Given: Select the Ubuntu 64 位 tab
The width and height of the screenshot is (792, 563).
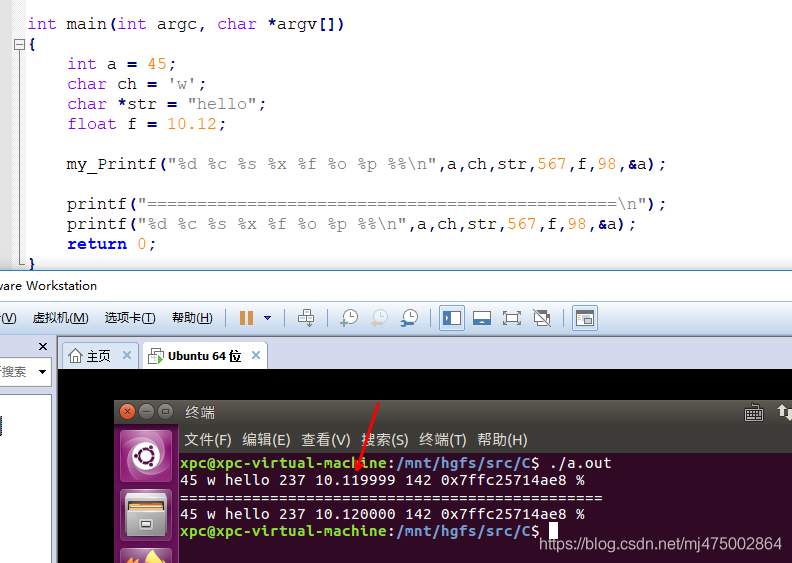Looking at the screenshot, I should (204, 356).
